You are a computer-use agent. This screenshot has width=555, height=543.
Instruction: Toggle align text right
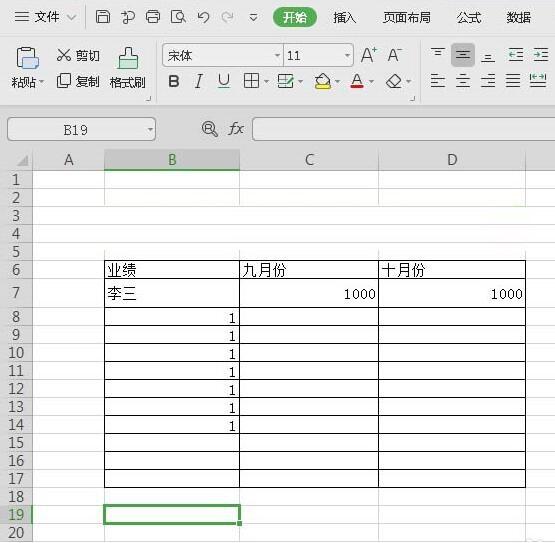[488, 81]
